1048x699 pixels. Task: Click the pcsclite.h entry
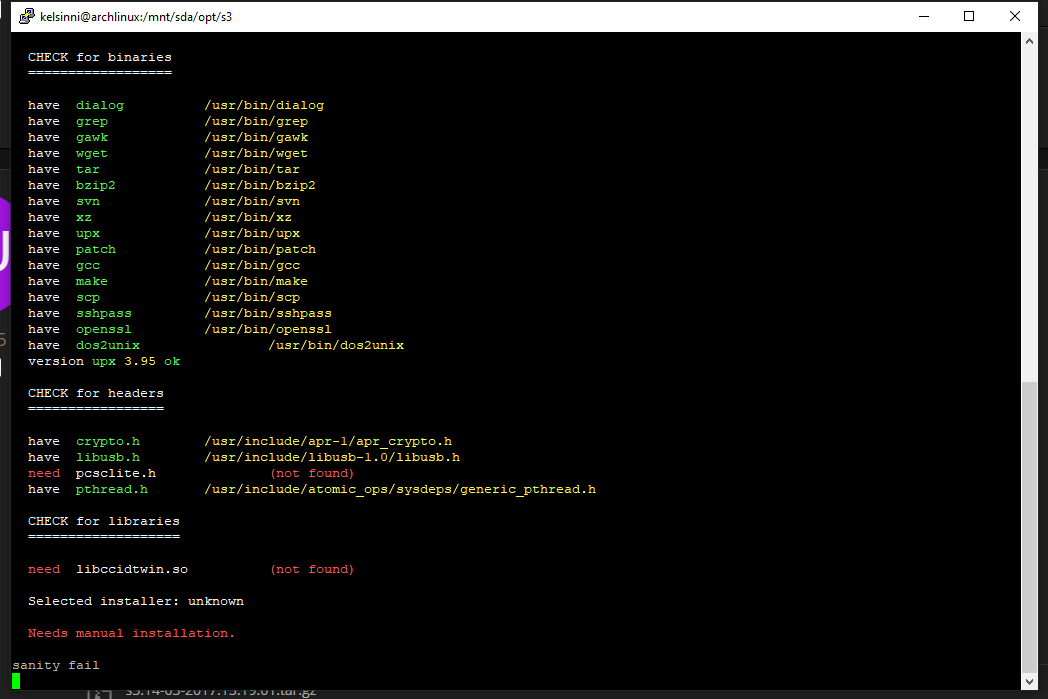[x=116, y=473]
